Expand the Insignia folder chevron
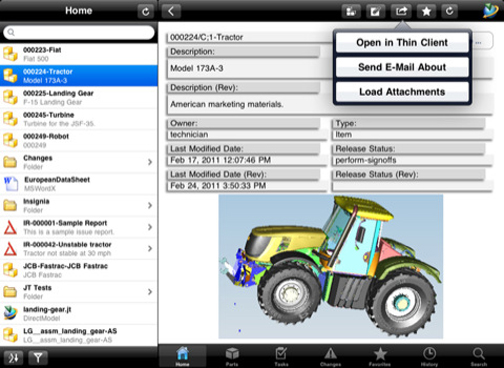This screenshot has width=504, height=368. (150, 206)
